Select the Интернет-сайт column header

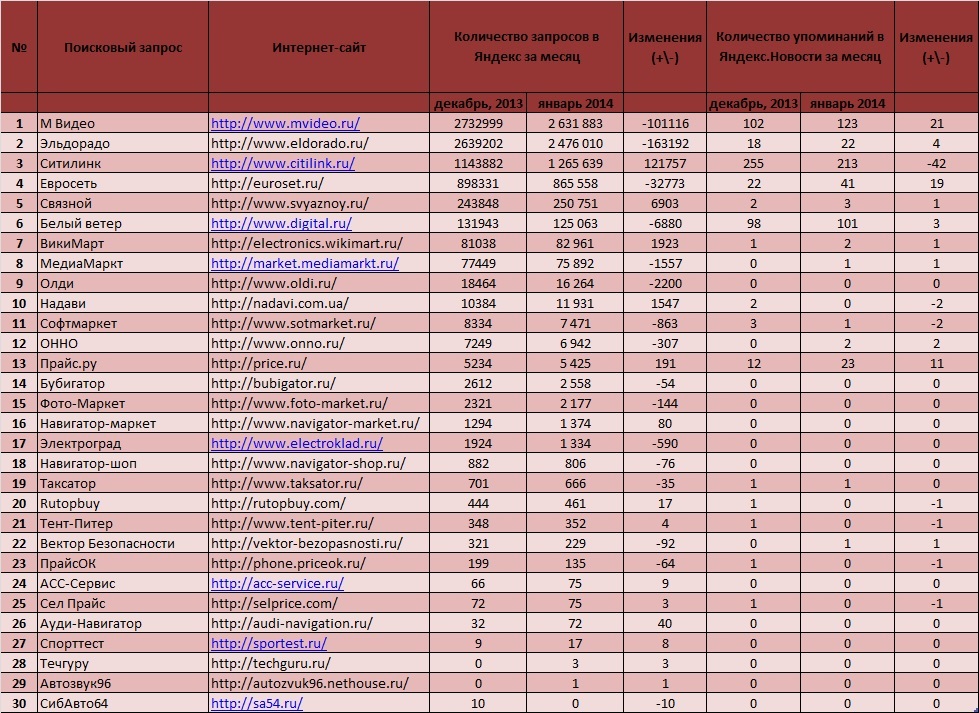point(319,47)
